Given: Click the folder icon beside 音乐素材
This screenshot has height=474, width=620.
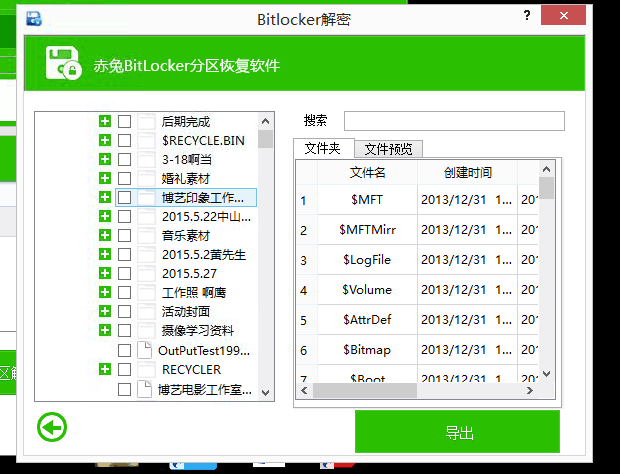Looking at the screenshot, I should (x=146, y=236).
